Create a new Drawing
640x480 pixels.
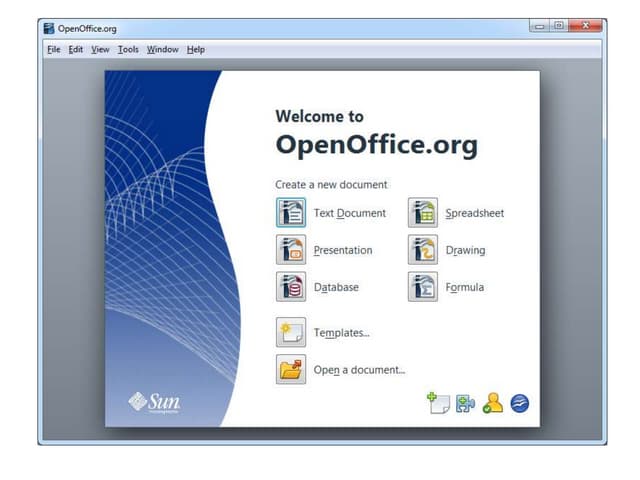click(423, 250)
